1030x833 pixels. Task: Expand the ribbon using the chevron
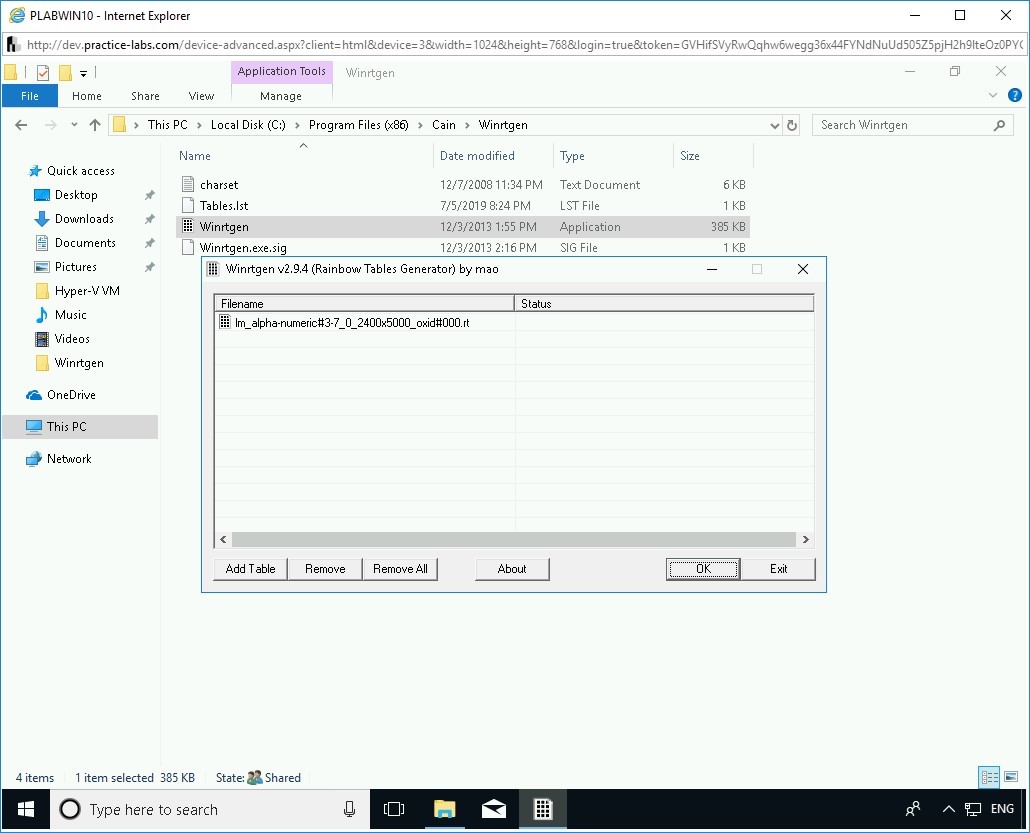[x=992, y=95]
